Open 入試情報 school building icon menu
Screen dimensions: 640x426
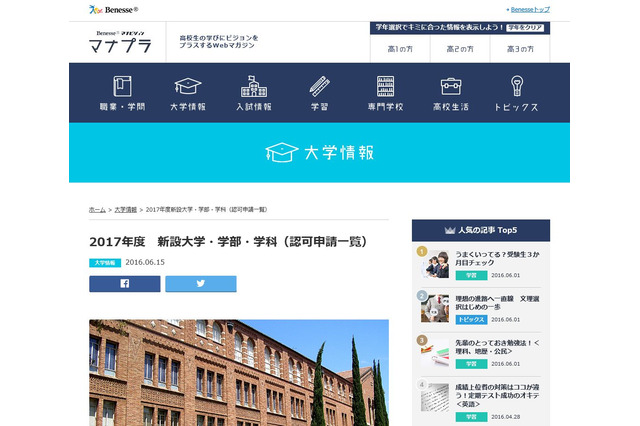tap(254, 86)
